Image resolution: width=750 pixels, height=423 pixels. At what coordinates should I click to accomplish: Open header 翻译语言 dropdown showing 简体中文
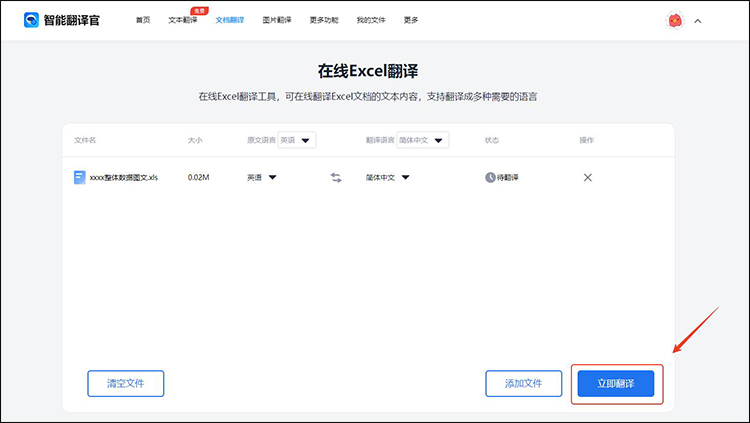[422, 140]
